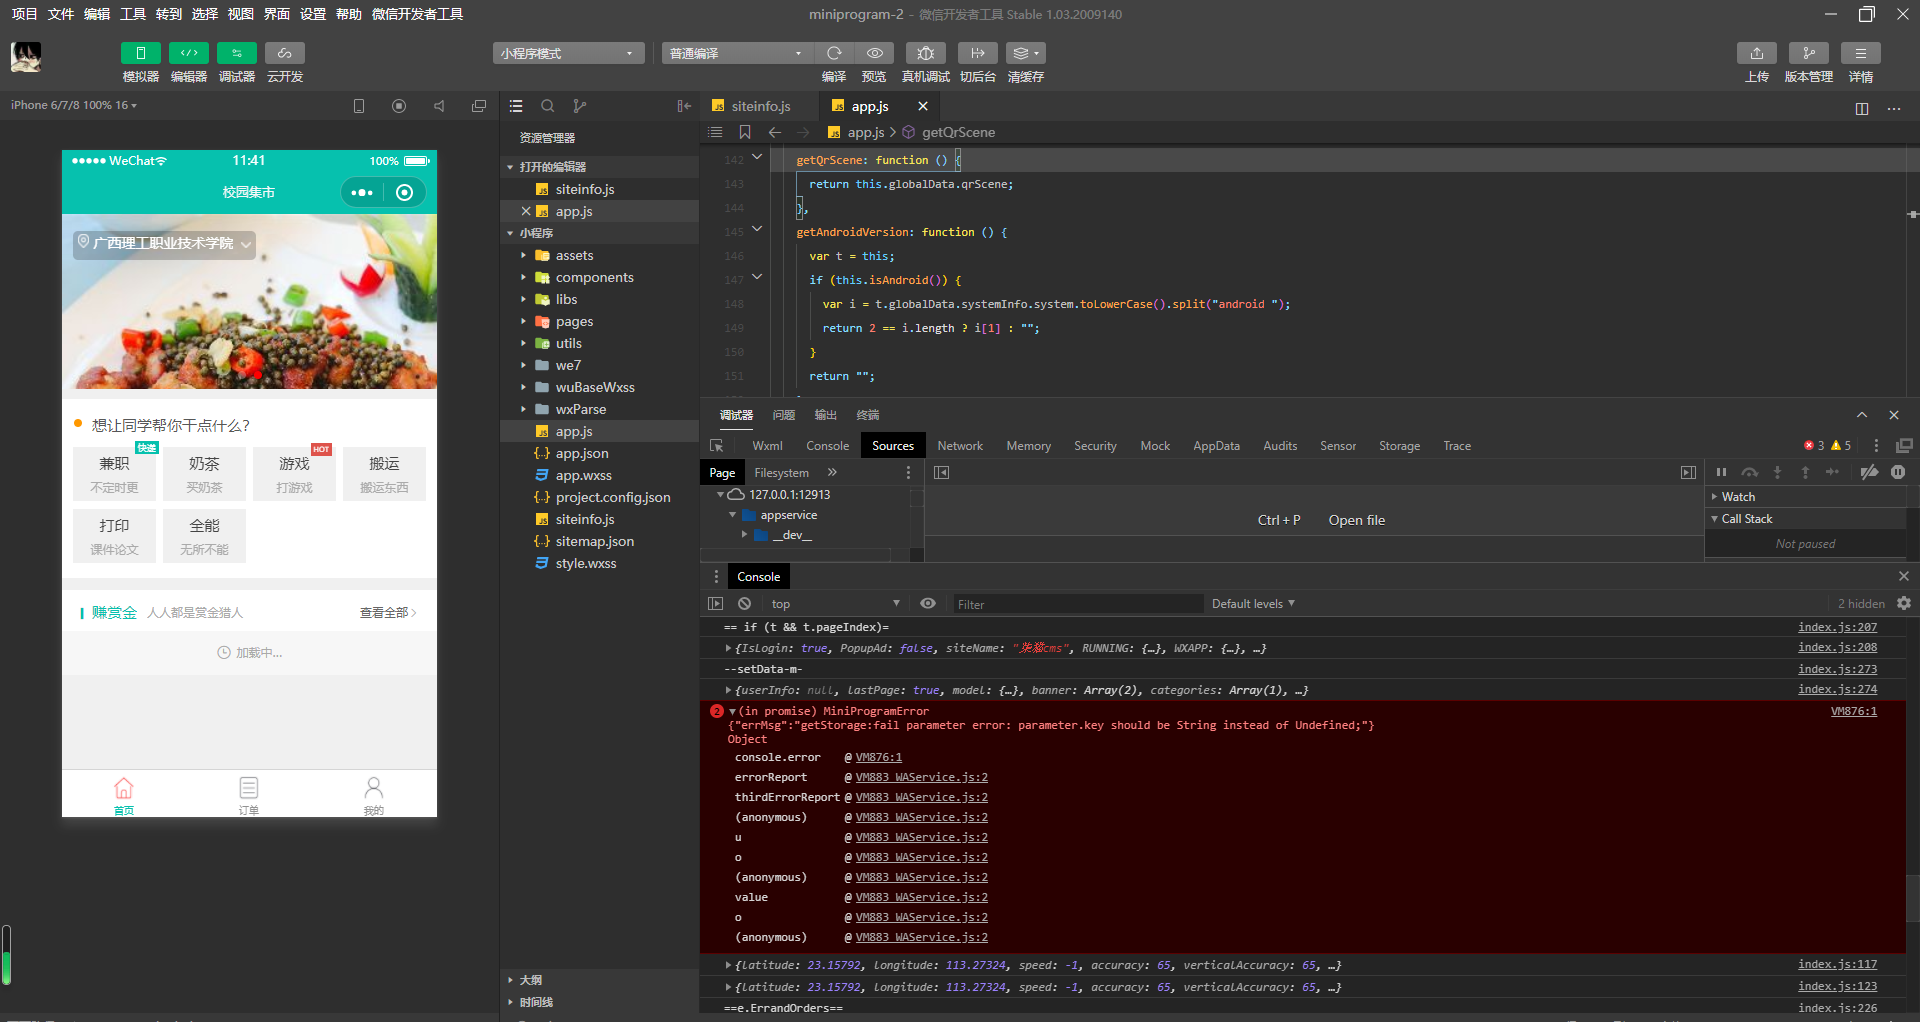This screenshot has width=1920, height=1022.
Task: Open the VM876:1 error source link
Action: point(1853,711)
